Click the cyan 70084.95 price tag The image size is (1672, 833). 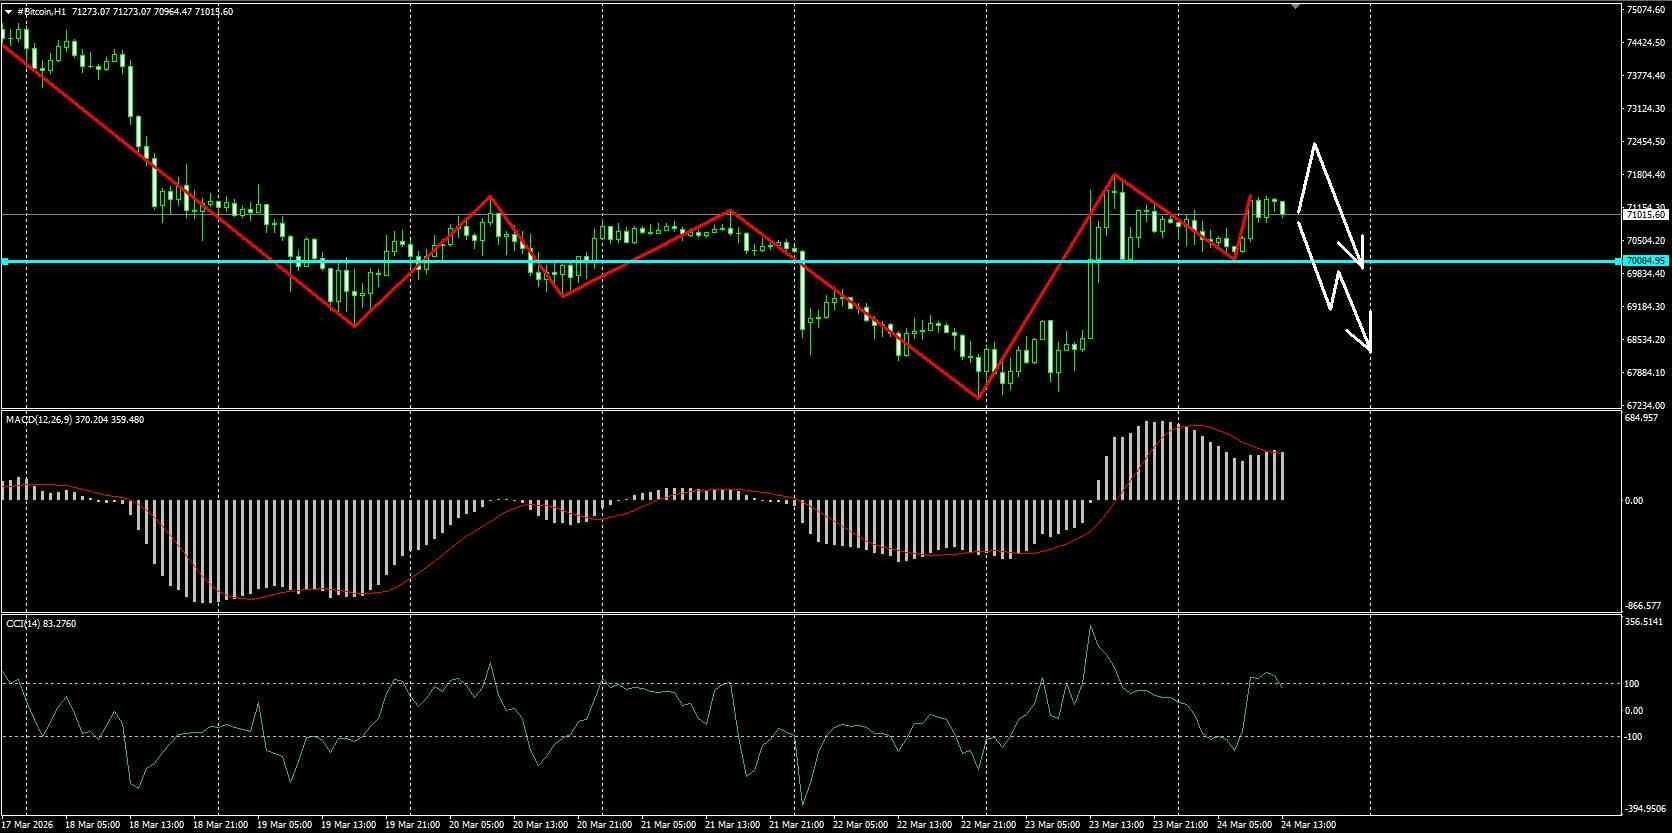(x=1645, y=261)
